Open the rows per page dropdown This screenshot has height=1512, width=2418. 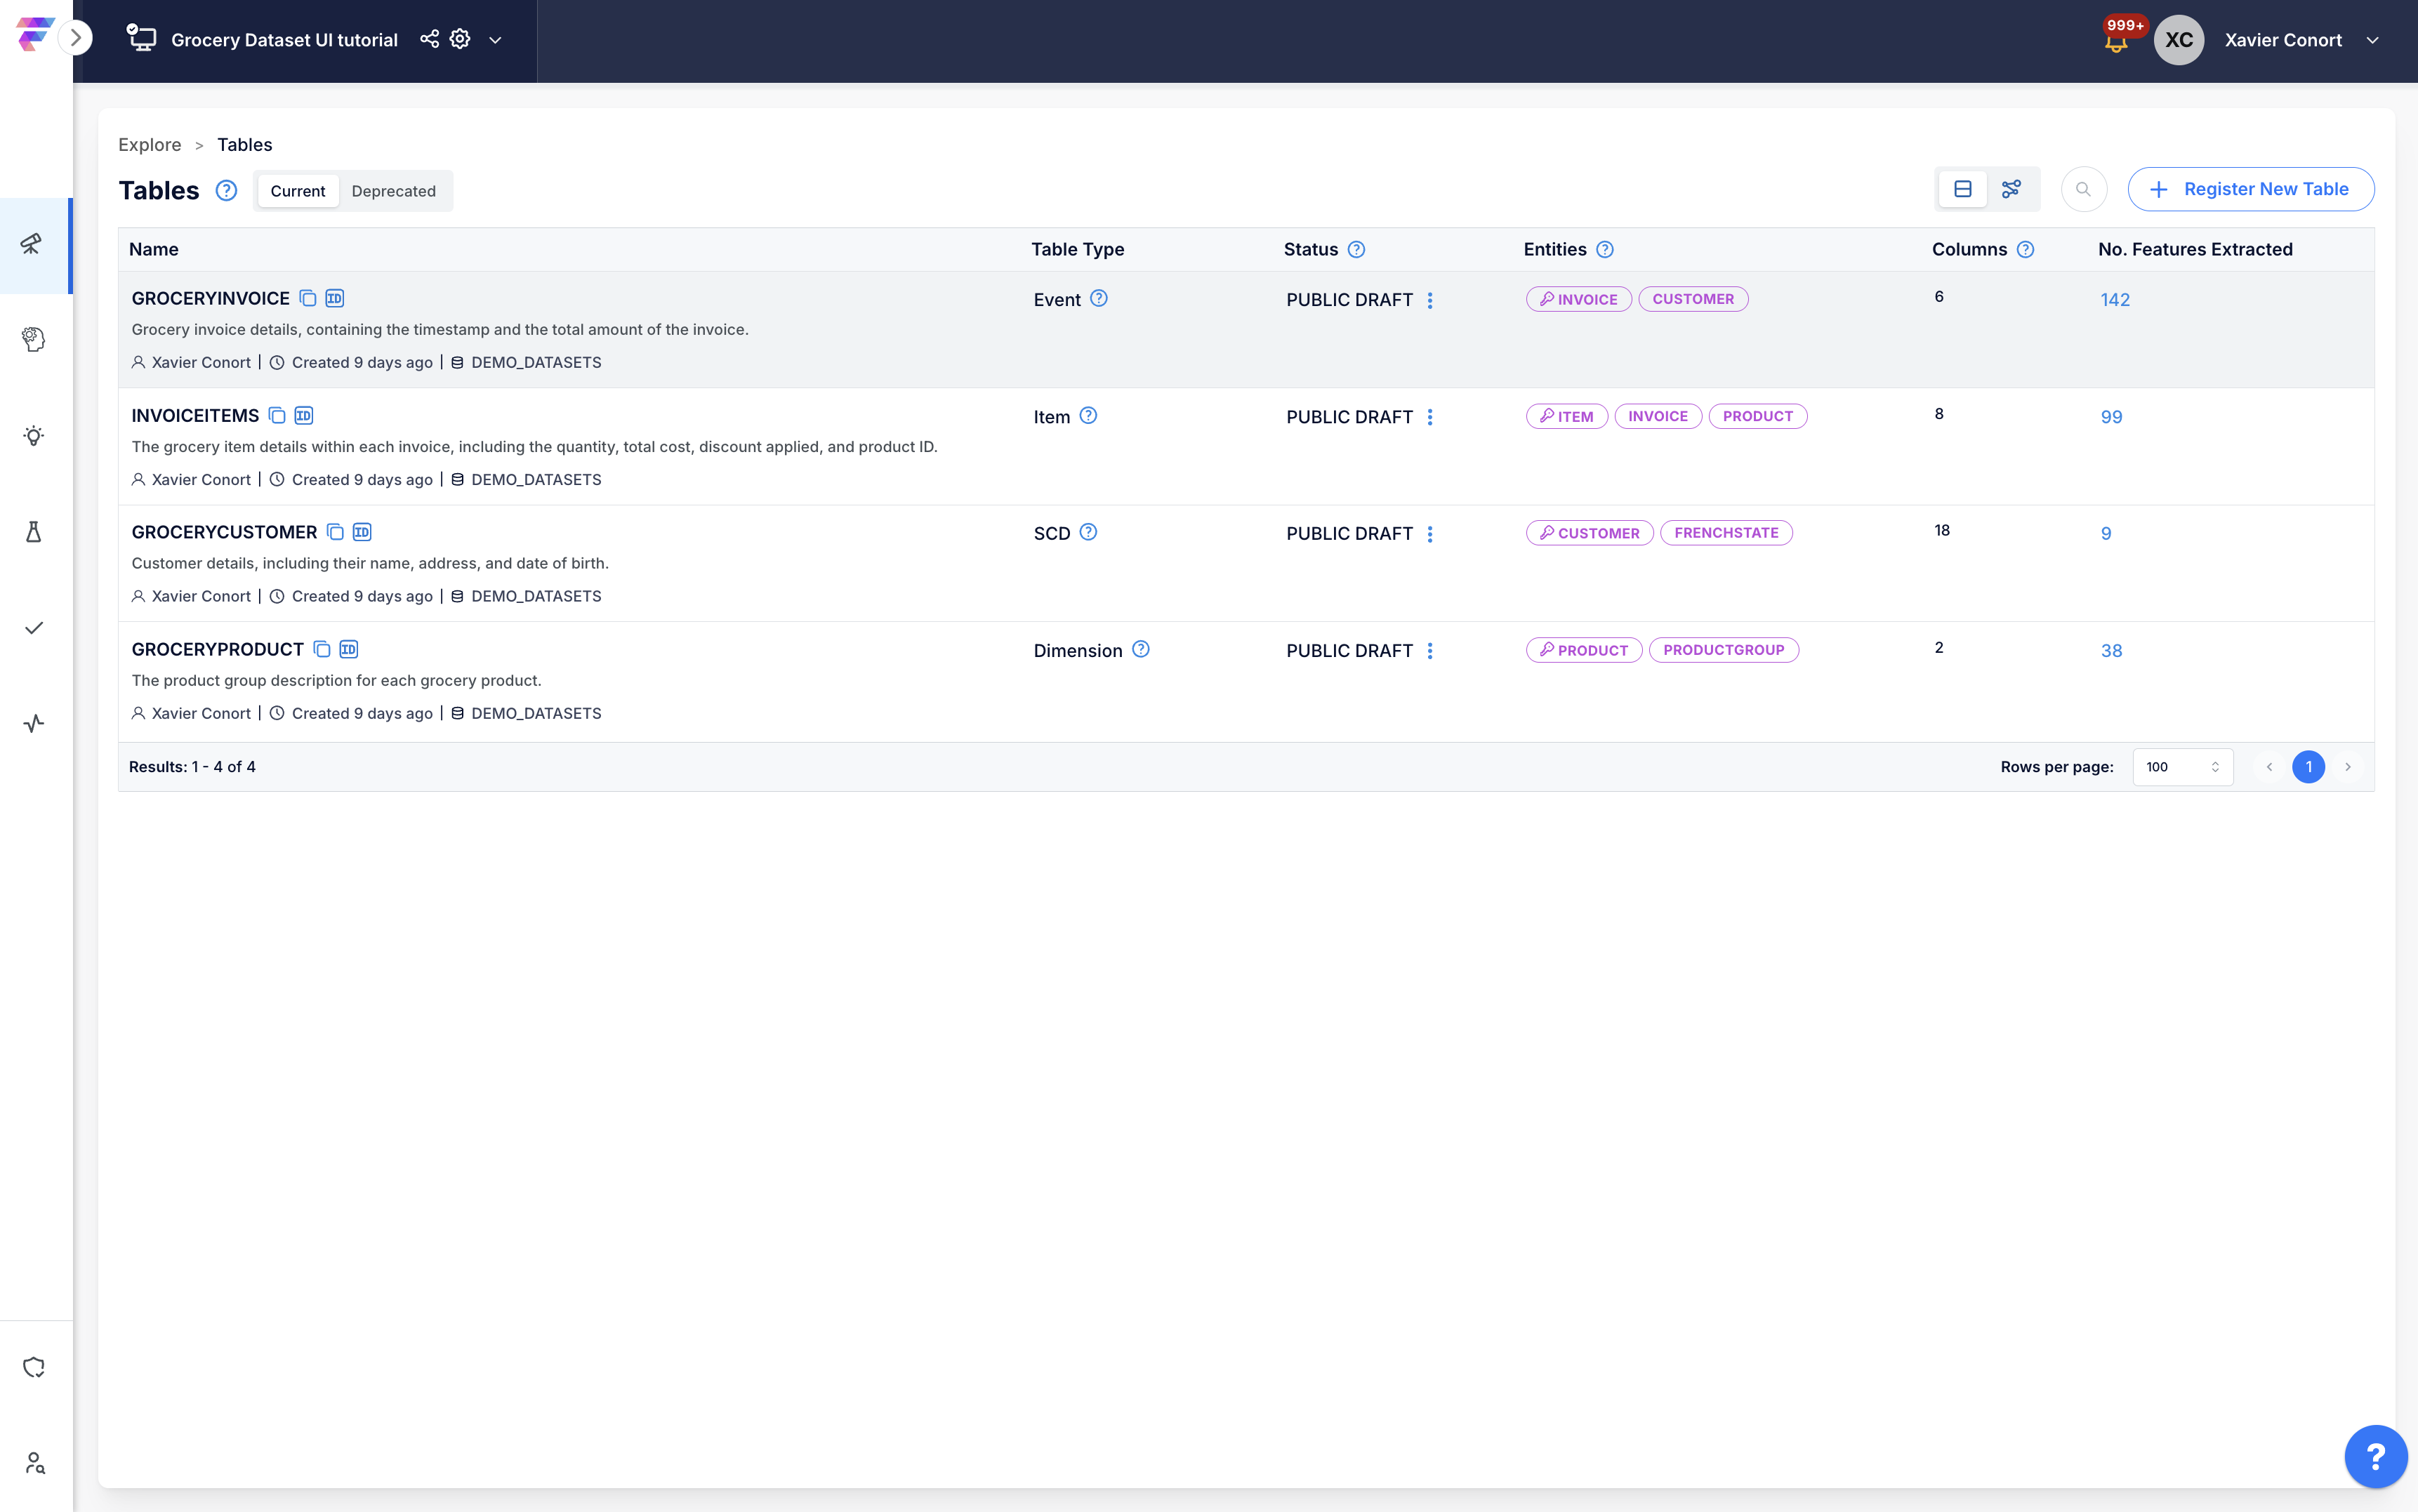2182,767
